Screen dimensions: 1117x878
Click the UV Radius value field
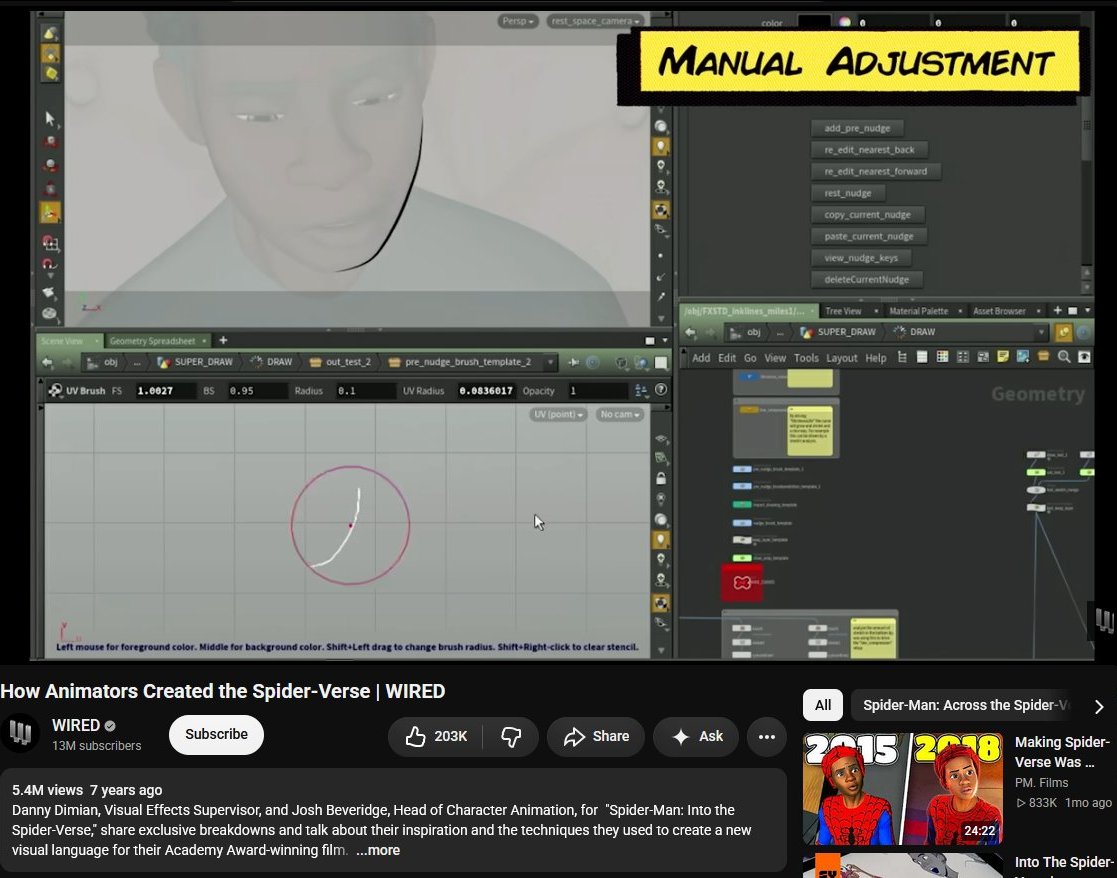pyautogui.click(x=486, y=391)
